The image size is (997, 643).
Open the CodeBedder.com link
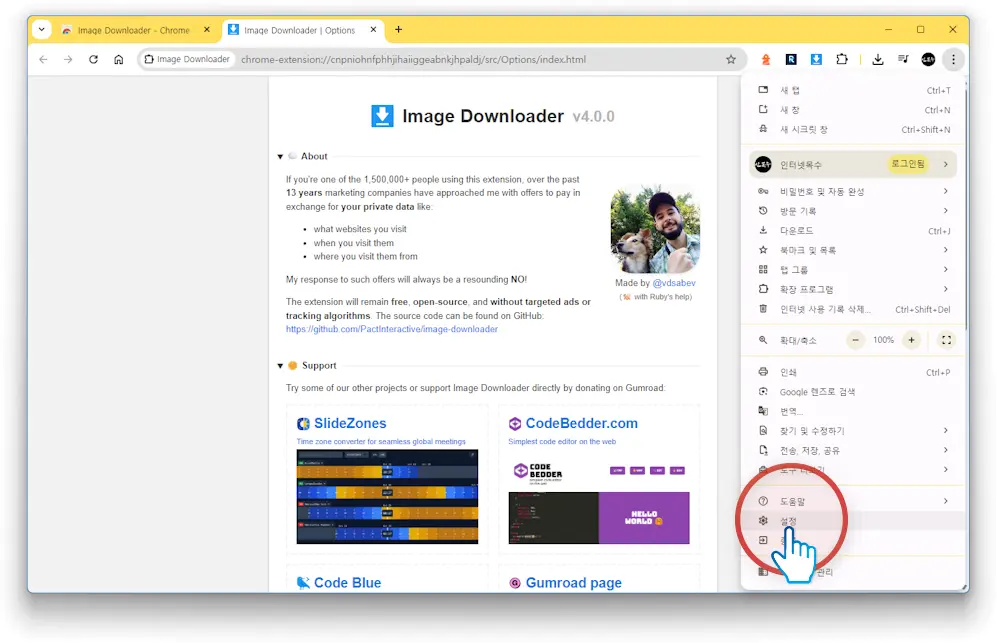[x=581, y=423]
